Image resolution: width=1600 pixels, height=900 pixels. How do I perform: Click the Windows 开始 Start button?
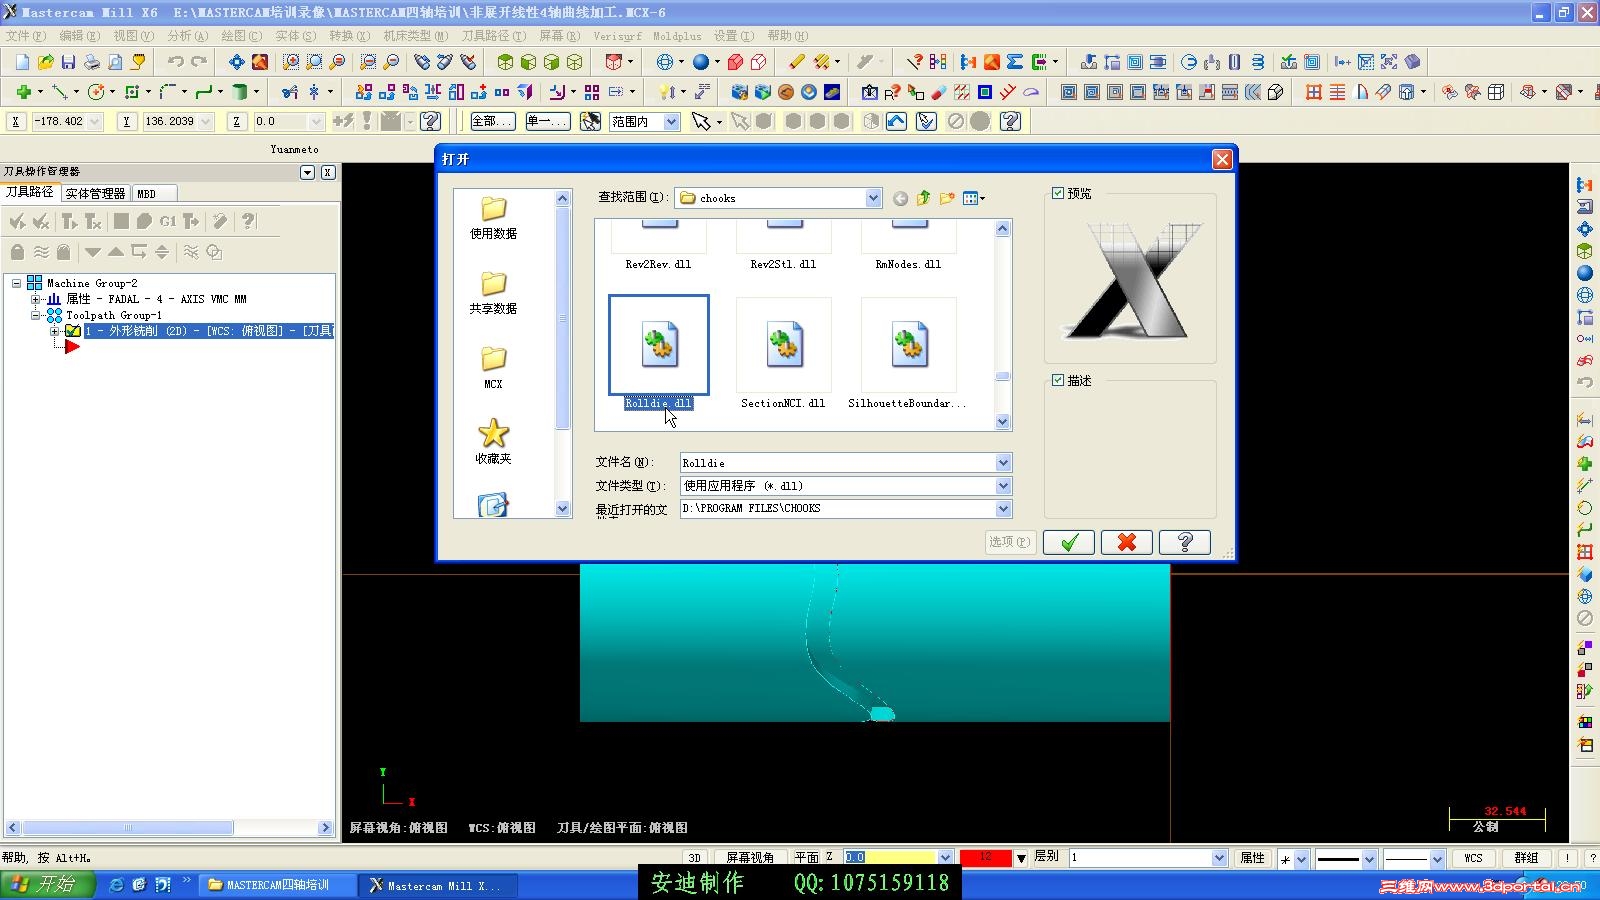(x=48, y=885)
